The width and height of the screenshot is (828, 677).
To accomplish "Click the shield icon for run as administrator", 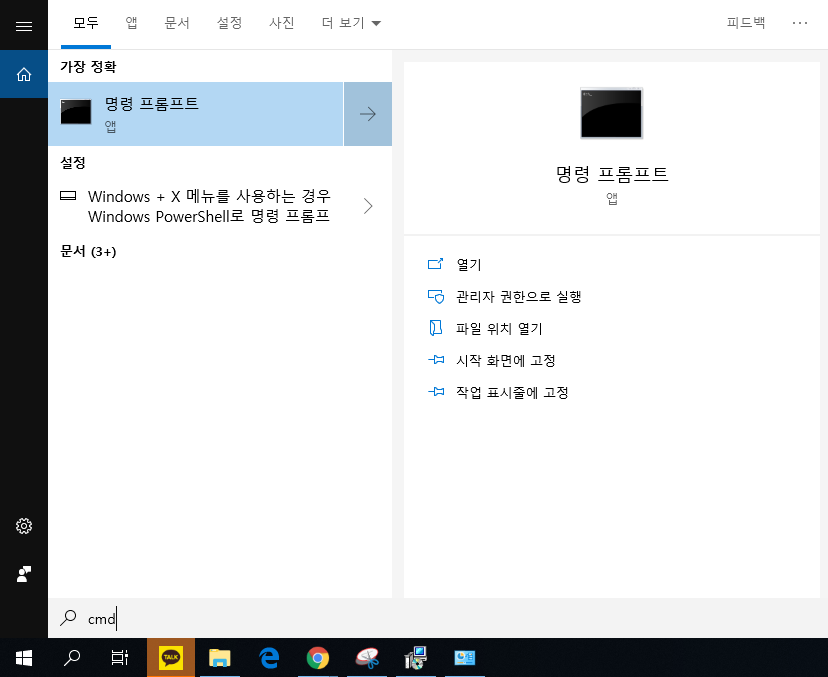I will click(436, 296).
